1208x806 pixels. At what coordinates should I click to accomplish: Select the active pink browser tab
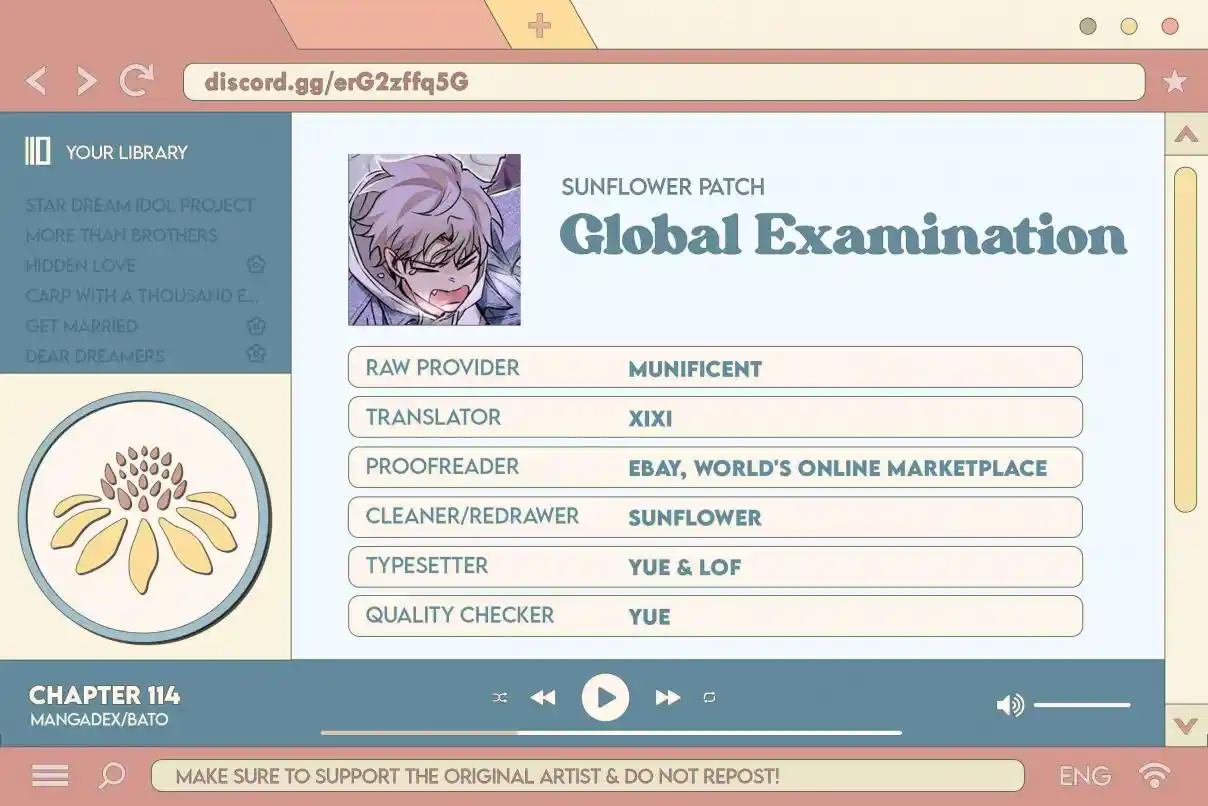tap(390, 24)
